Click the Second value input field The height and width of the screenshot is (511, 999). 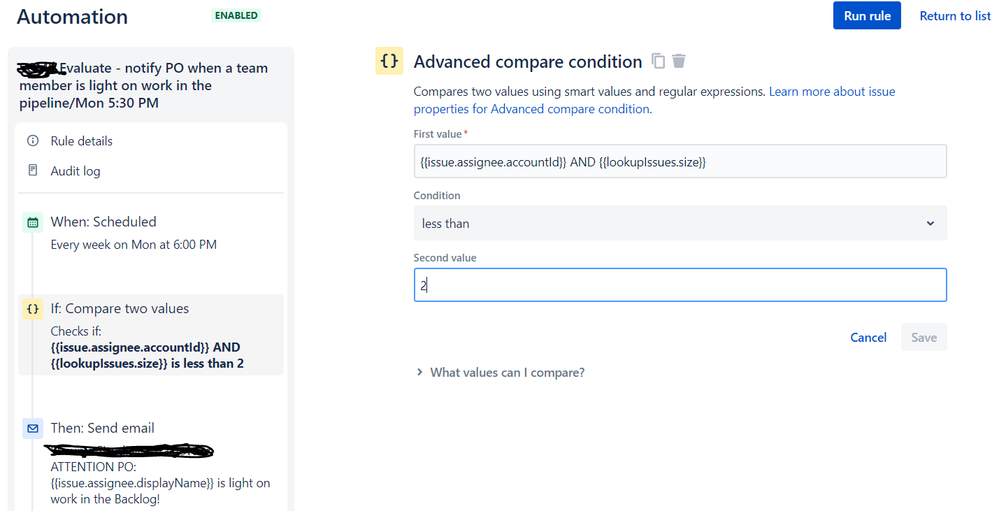pyautogui.click(x=680, y=285)
